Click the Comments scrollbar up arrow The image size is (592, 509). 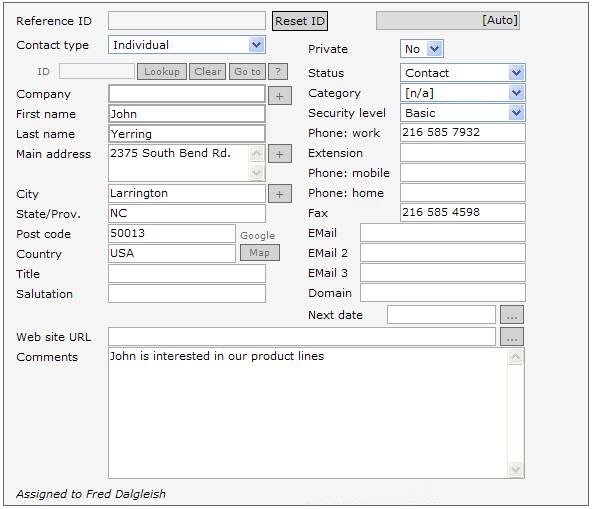(x=515, y=357)
